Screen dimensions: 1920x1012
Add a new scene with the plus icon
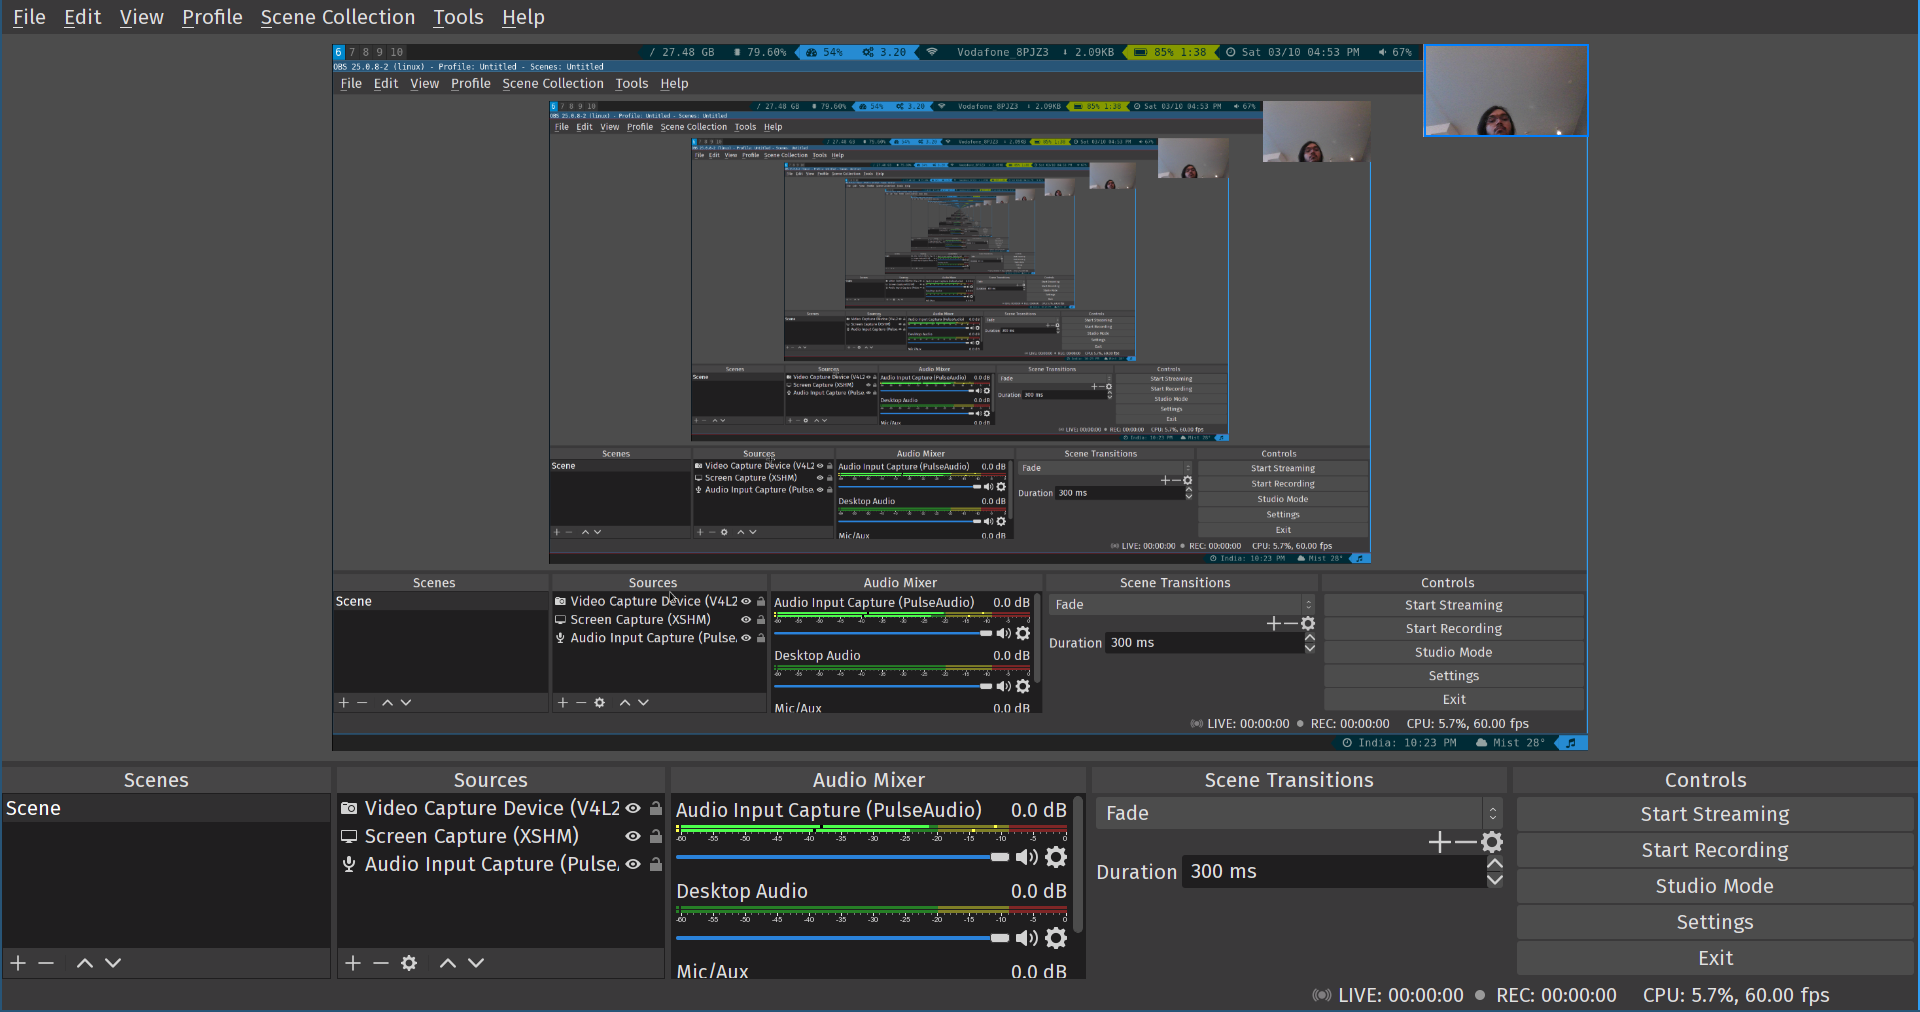(x=18, y=963)
